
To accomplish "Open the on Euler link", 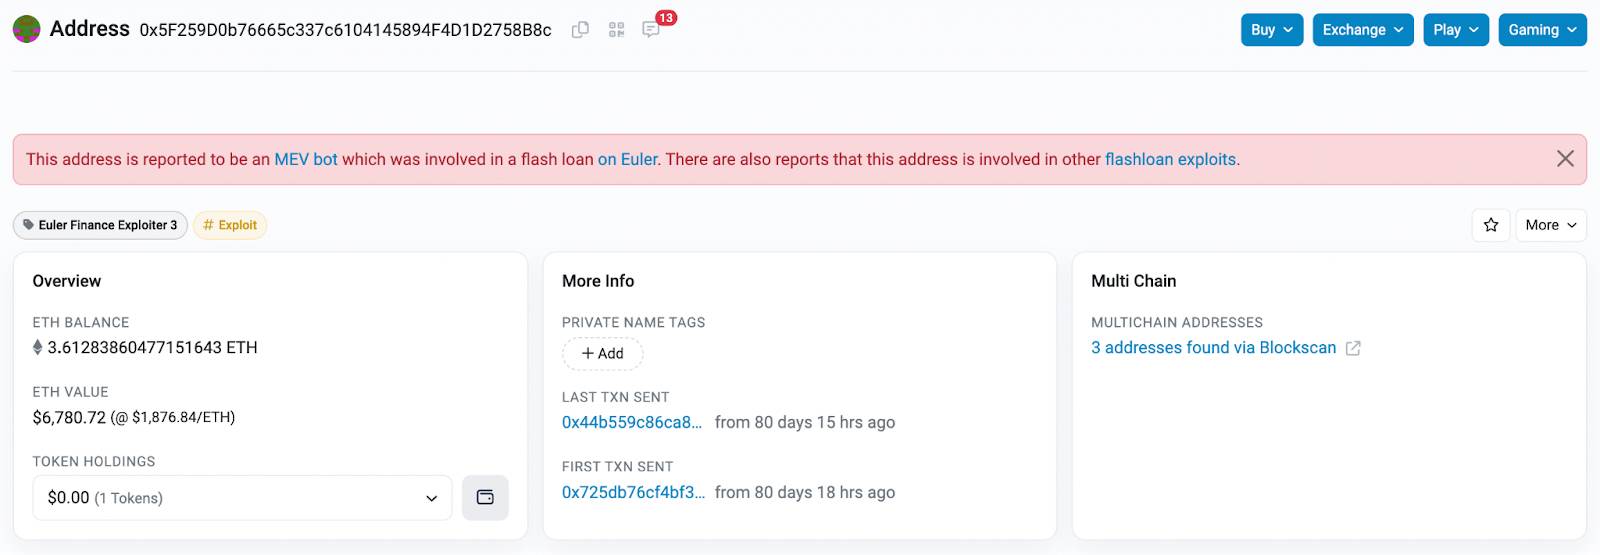I will tap(628, 159).
